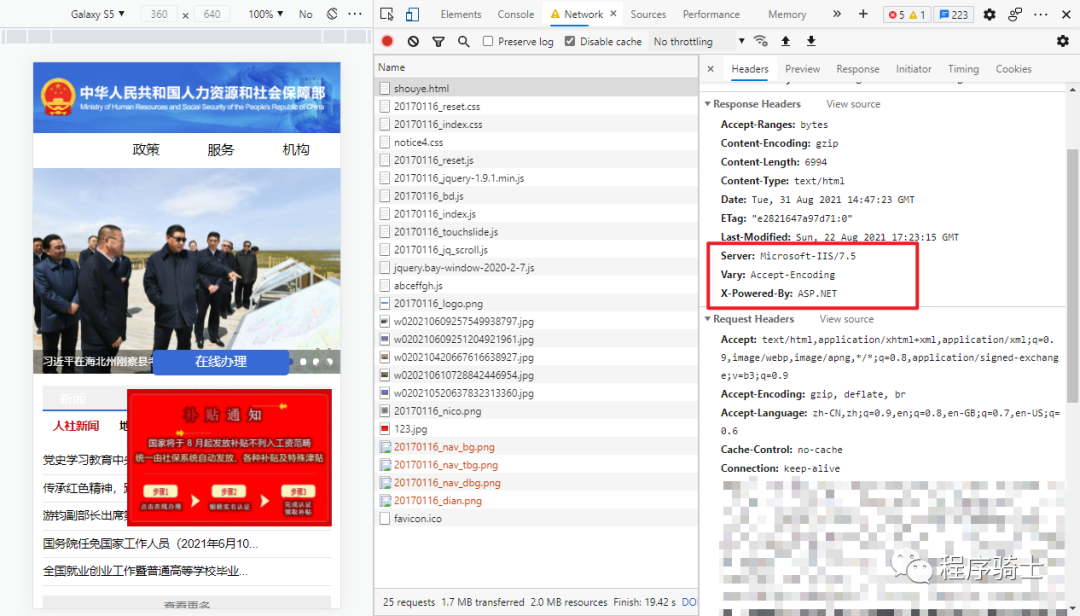Click the 在线办理 button on the webpage
1080x616 pixels.
(222, 363)
